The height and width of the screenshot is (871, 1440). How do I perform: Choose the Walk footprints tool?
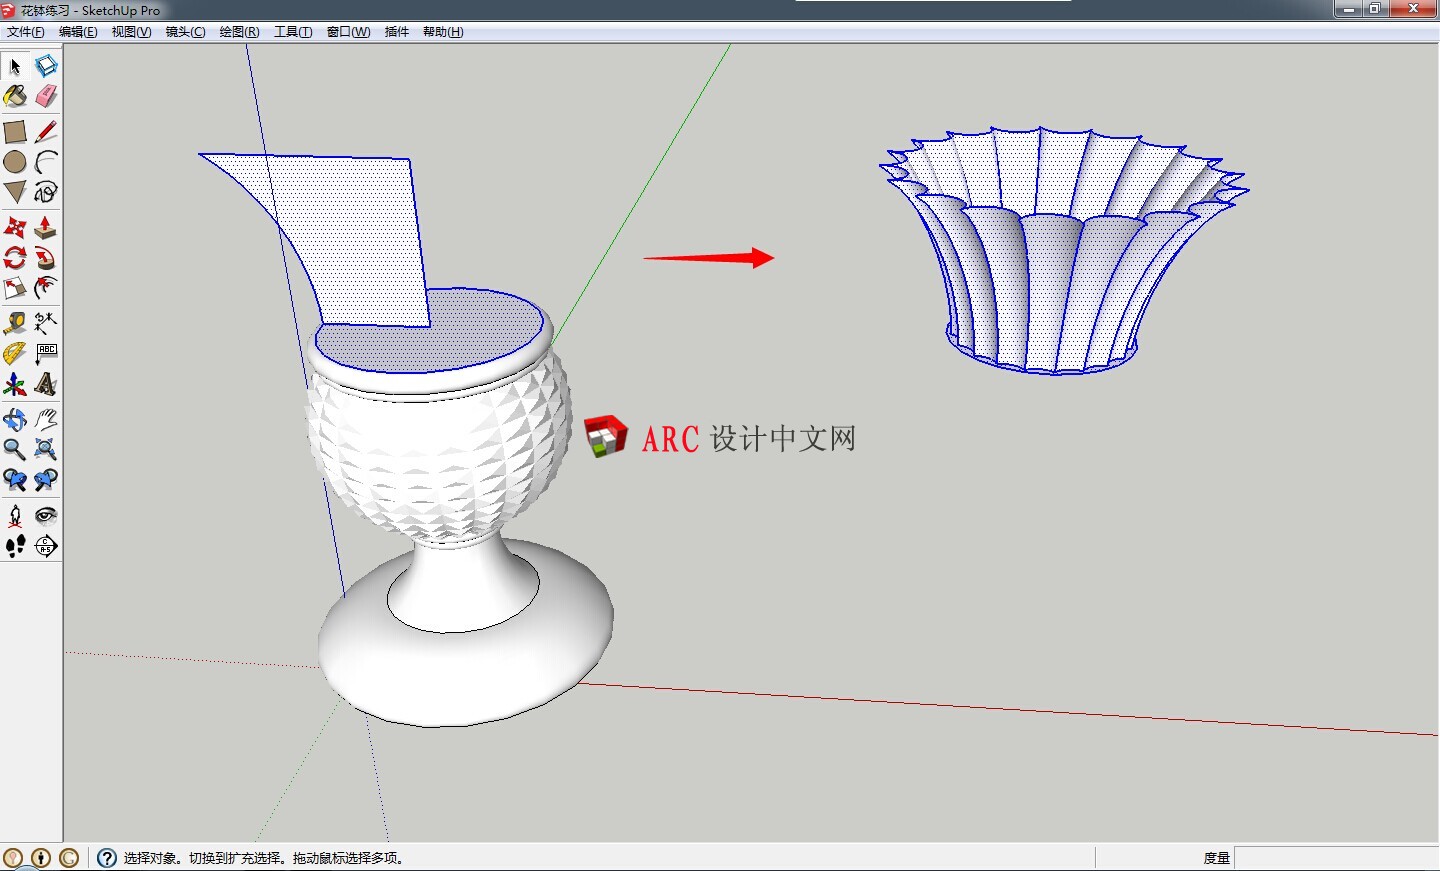point(15,546)
